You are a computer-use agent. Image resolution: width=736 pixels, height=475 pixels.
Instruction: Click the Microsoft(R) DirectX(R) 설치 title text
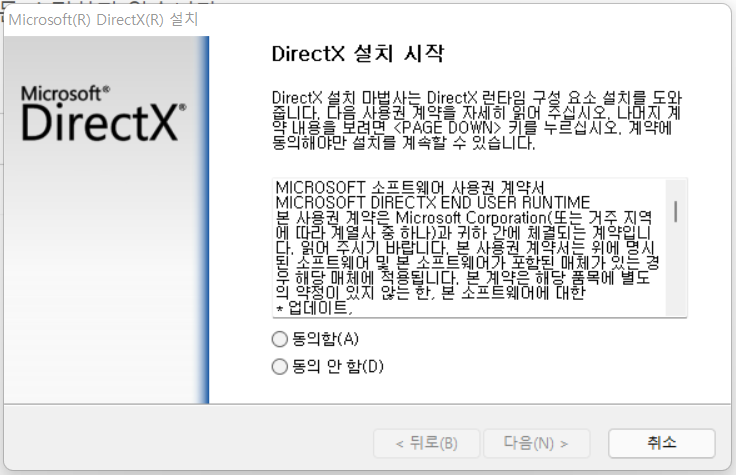[x=103, y=20]
